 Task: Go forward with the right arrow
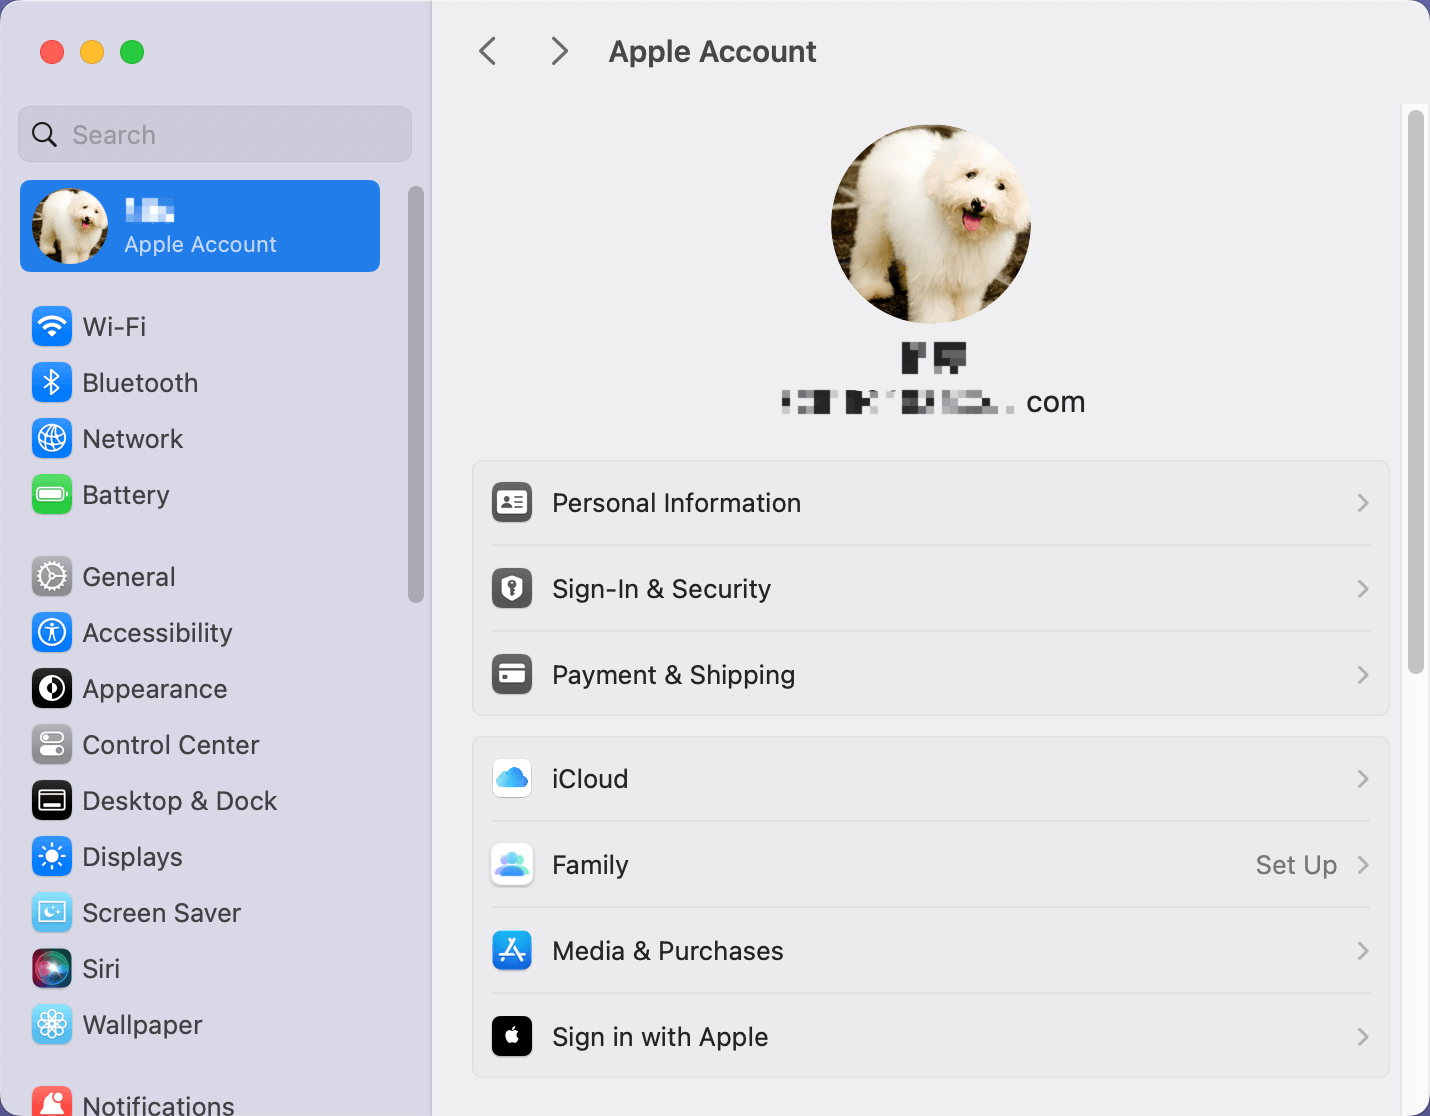click(560, 51)
